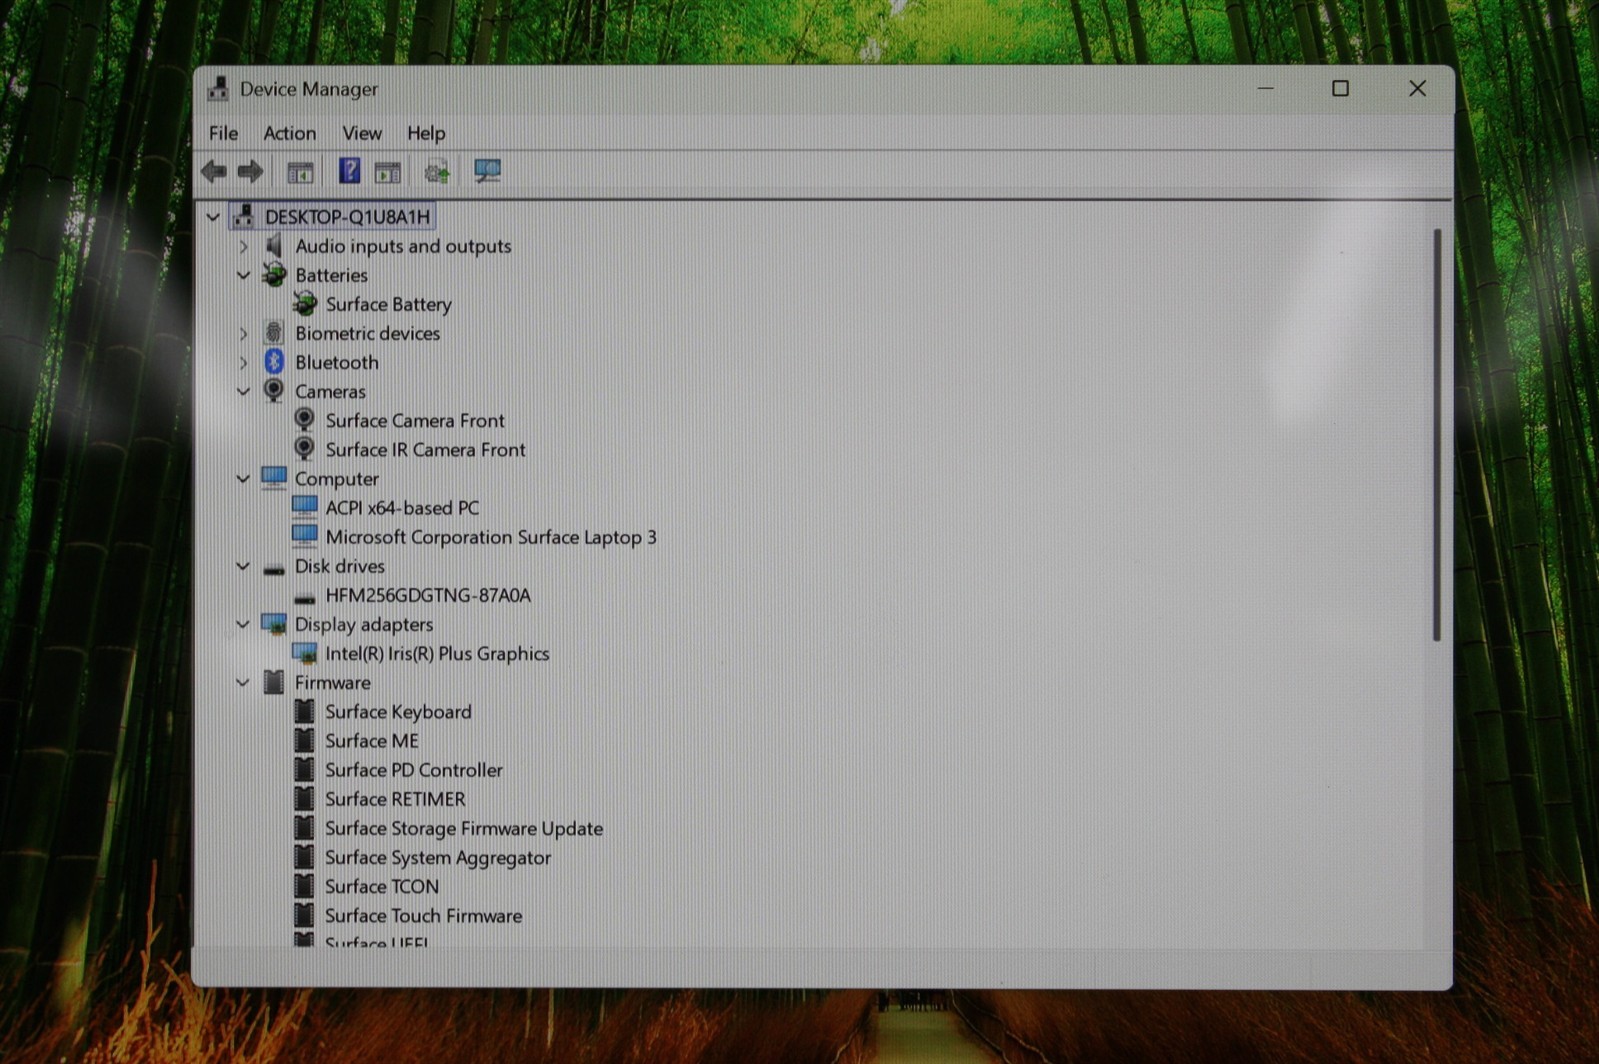The image size is (1599, 1064).
Task: Click the Microsoft Corporation Surface Laptop 3 monitor icon
Action: [305, 536]
